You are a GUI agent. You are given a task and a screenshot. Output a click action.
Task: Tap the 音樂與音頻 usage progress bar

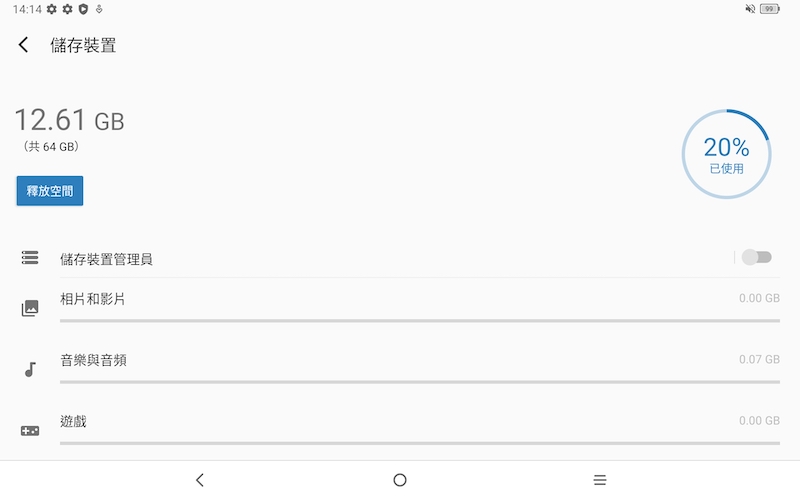[420, 382]
